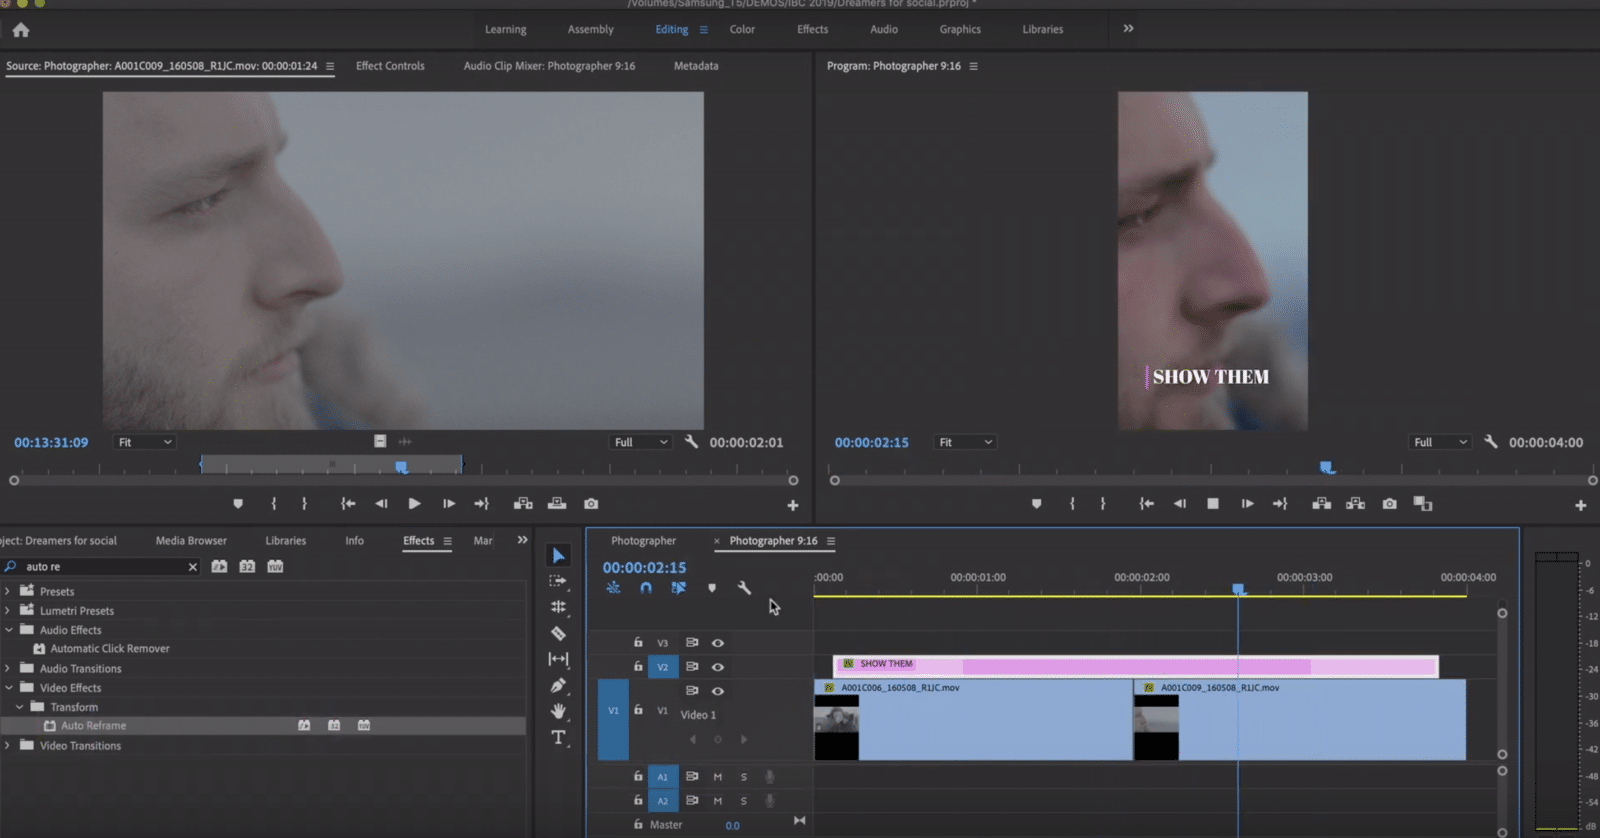The width and height of the screenshot is (1600, 838).
Task: Select the Pen tool
Action: point(558,685)
